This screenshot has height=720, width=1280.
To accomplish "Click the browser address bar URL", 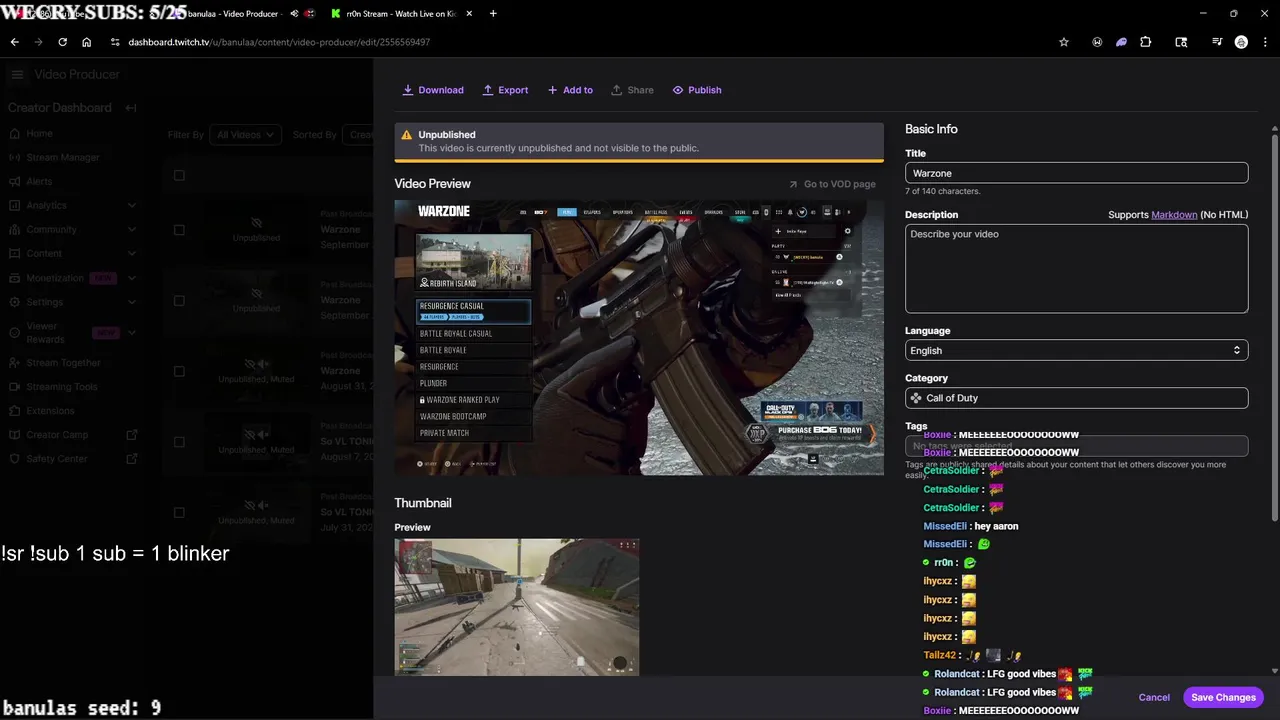I will click(x=279, y=42).
